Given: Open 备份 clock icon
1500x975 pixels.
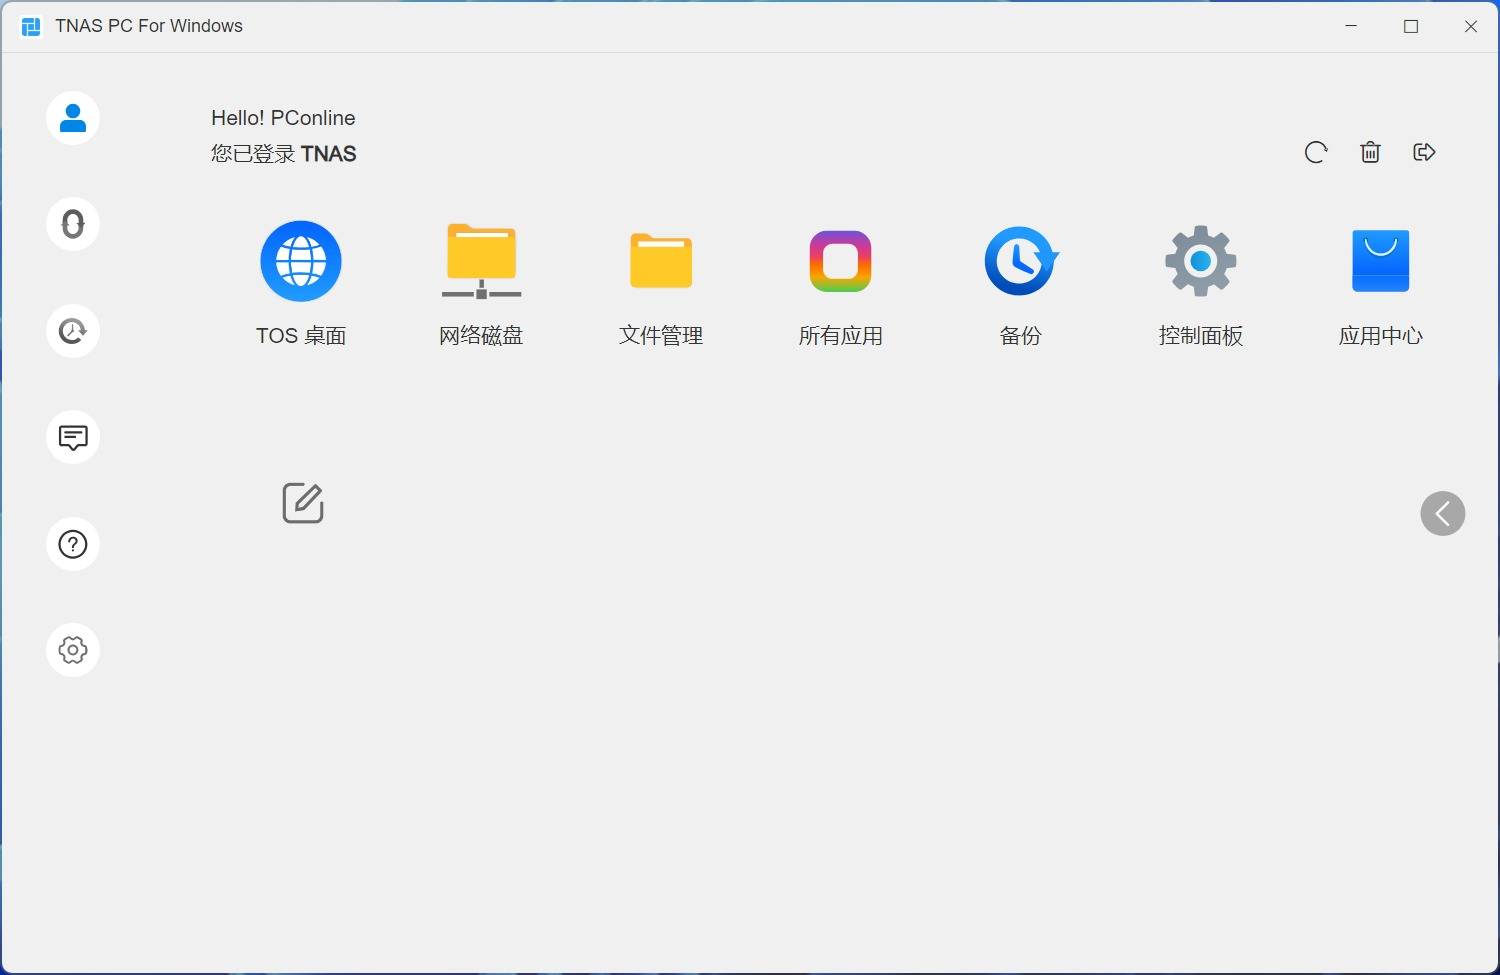Looking at the screenshot, I should 1021,261.
